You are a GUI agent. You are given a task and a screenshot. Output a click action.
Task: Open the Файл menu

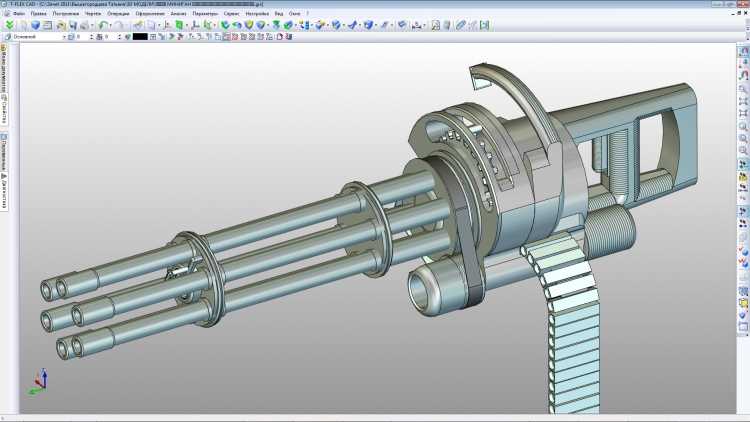pyautogui.click(x=19, y=14)
